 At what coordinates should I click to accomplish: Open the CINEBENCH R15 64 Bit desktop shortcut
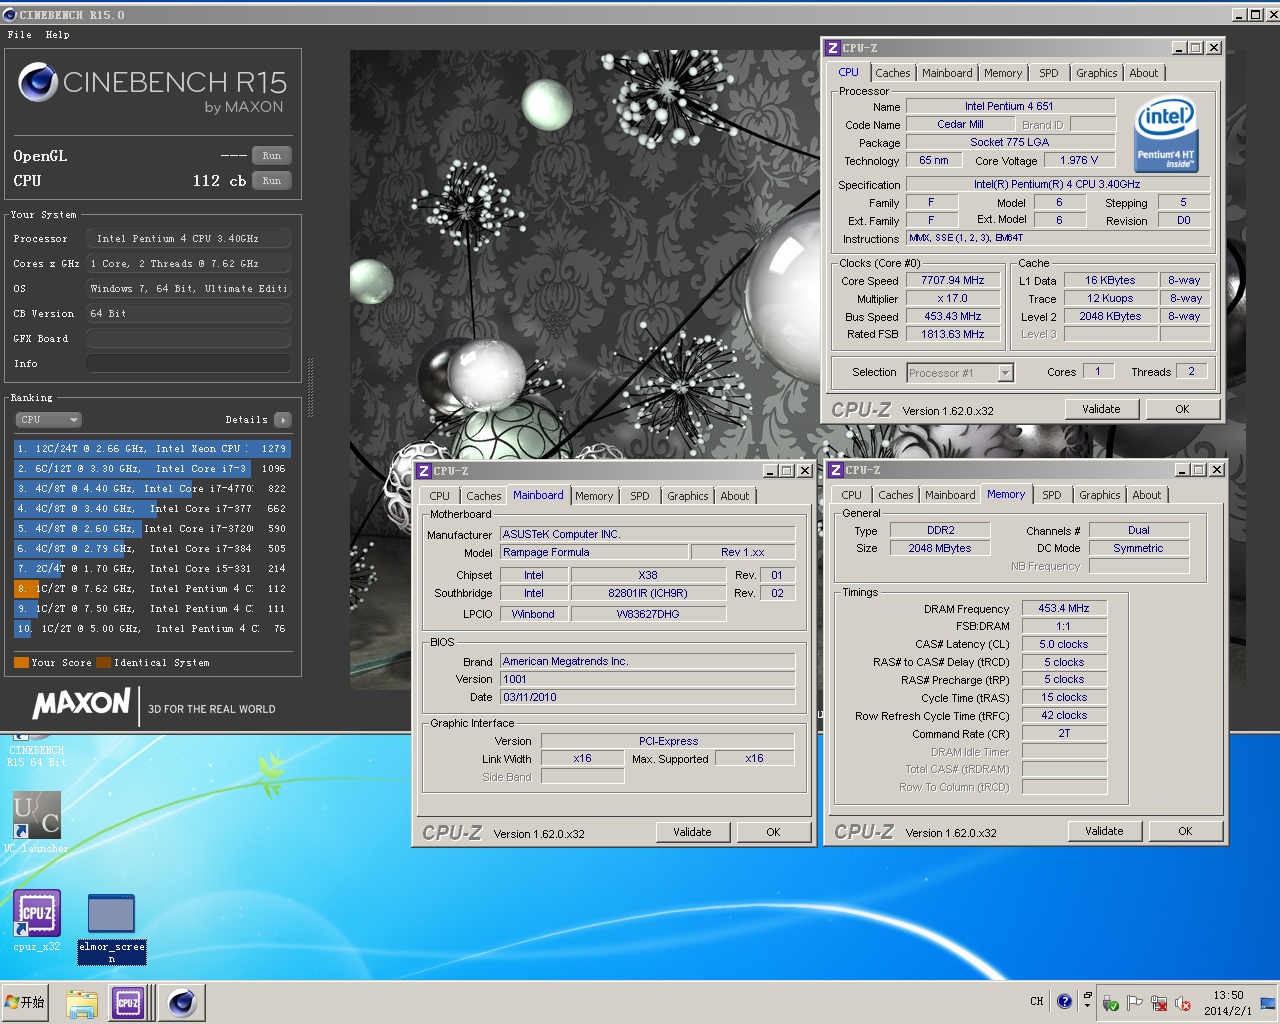tap(36, 750)
